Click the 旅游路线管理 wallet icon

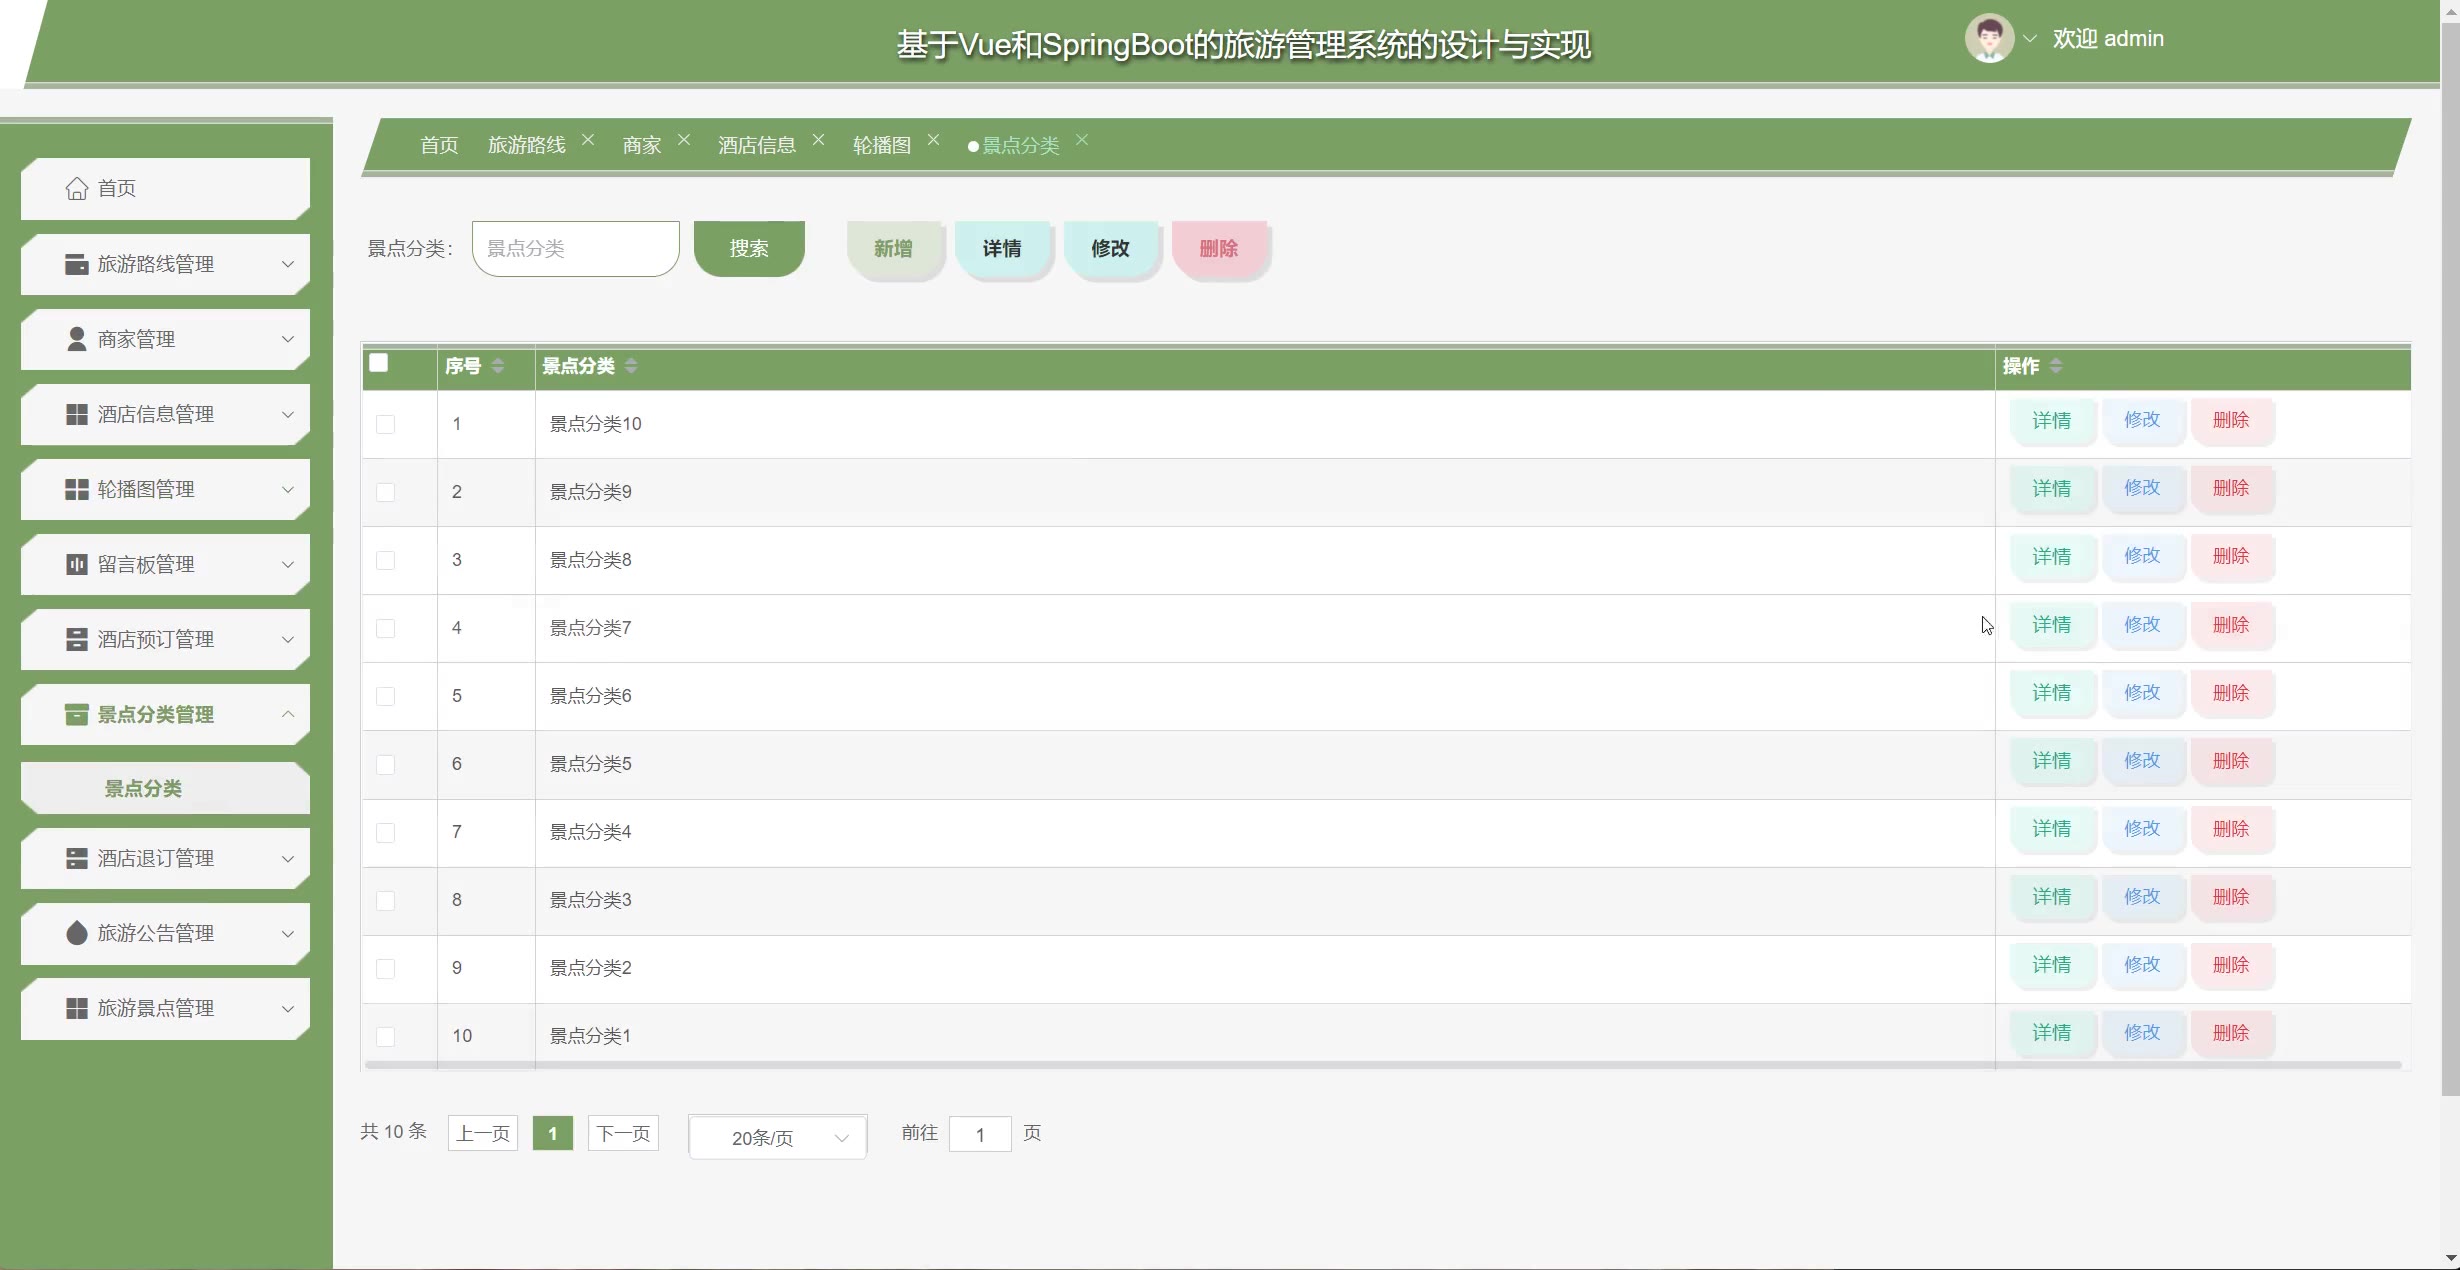(x=76, y=264)
